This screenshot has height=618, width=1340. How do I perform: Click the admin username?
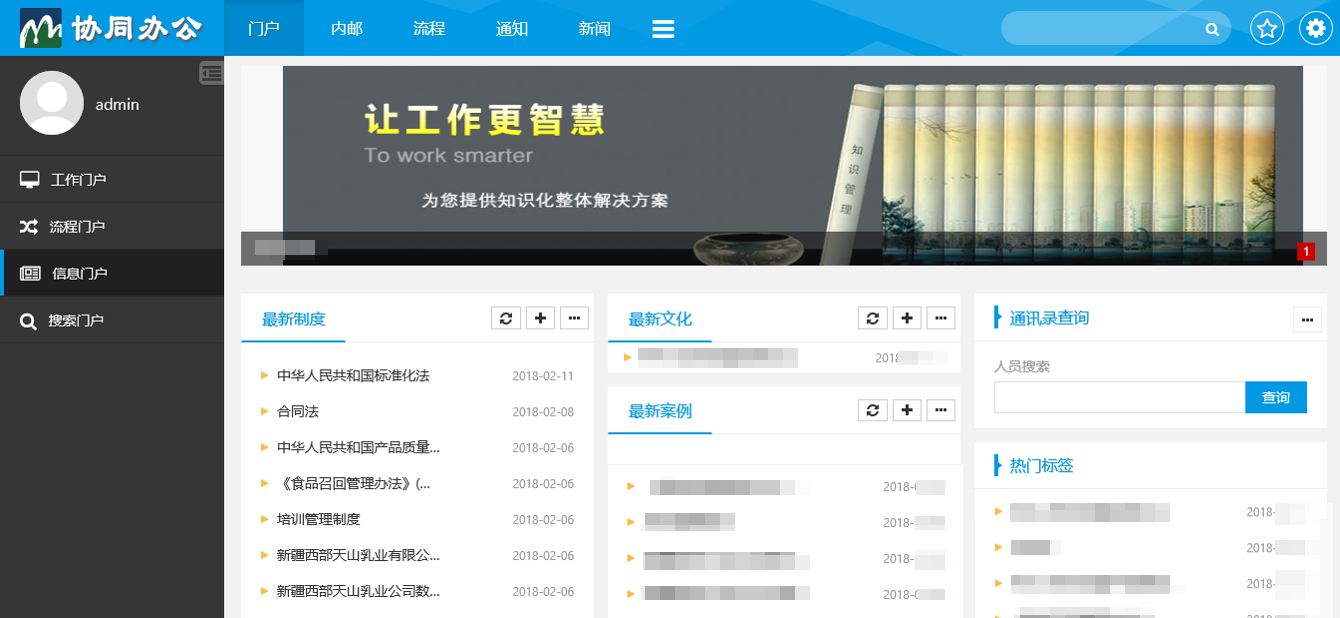pos(117,104)
